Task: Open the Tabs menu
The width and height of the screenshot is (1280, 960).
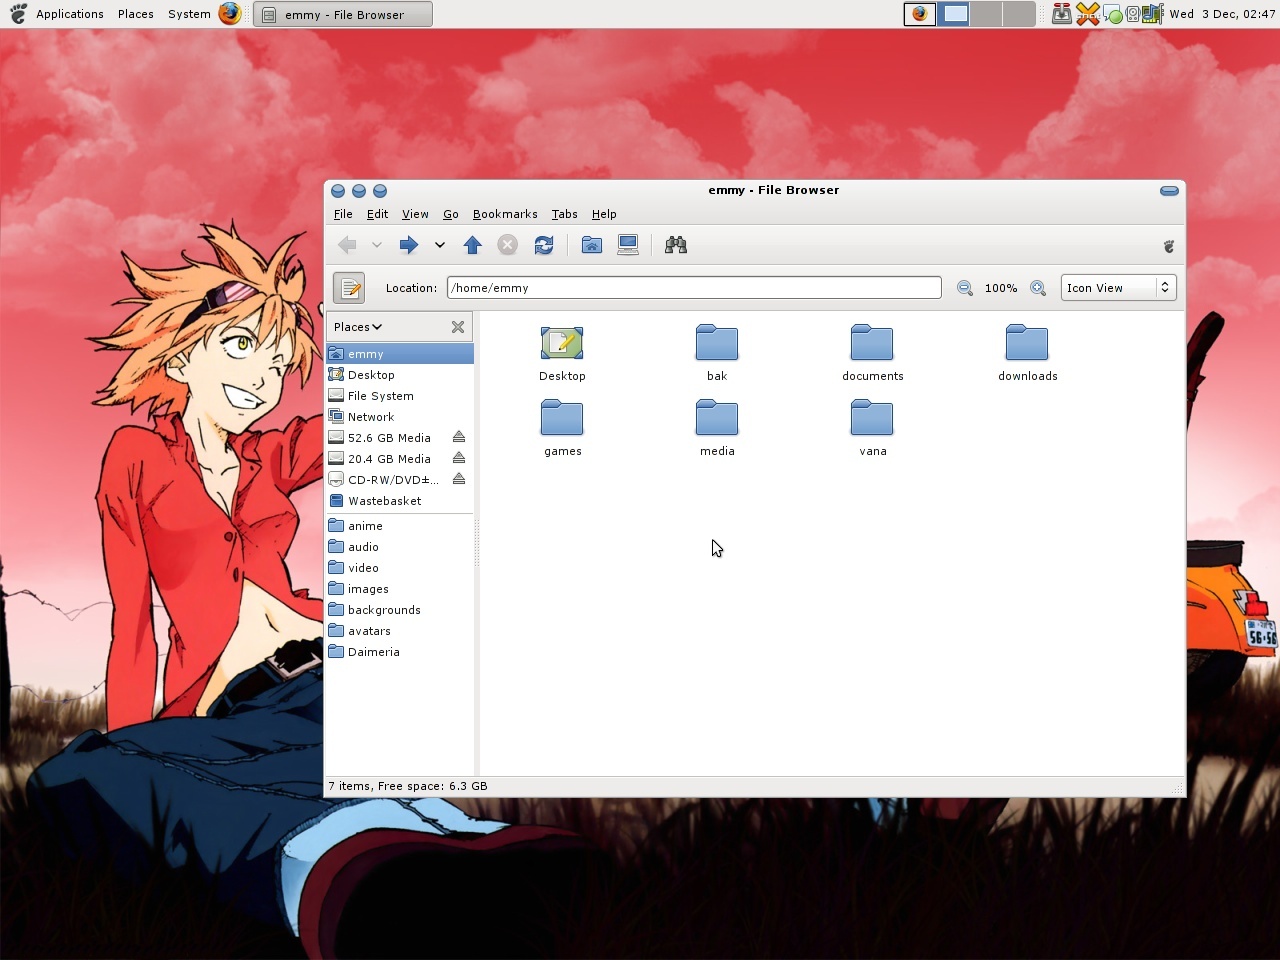Action: [x=565, y=214]
